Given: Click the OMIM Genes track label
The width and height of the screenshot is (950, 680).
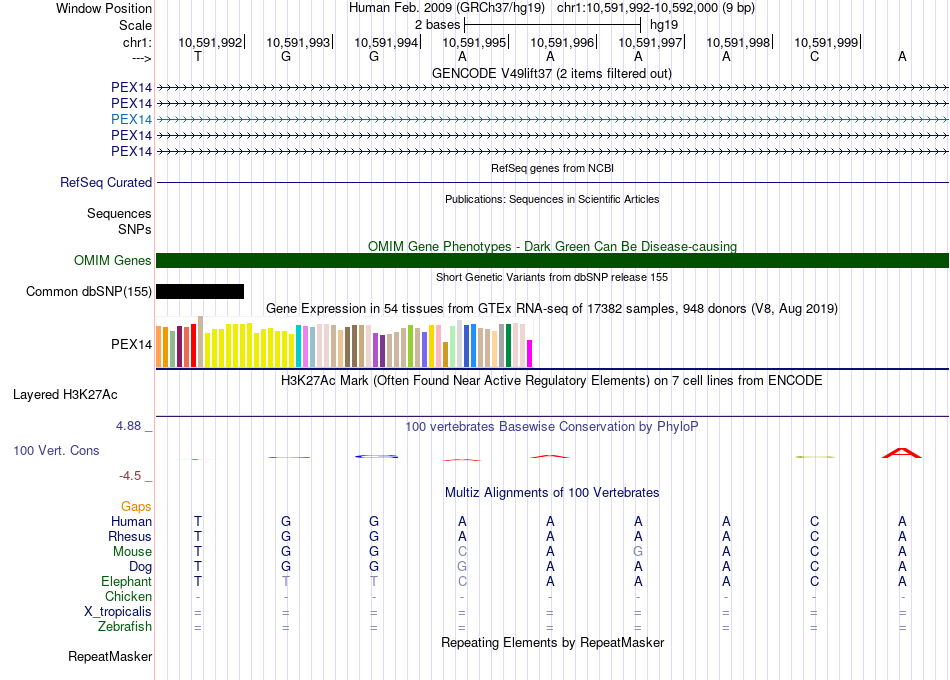Looking at the screenshot, I should (x=113, y=261).
